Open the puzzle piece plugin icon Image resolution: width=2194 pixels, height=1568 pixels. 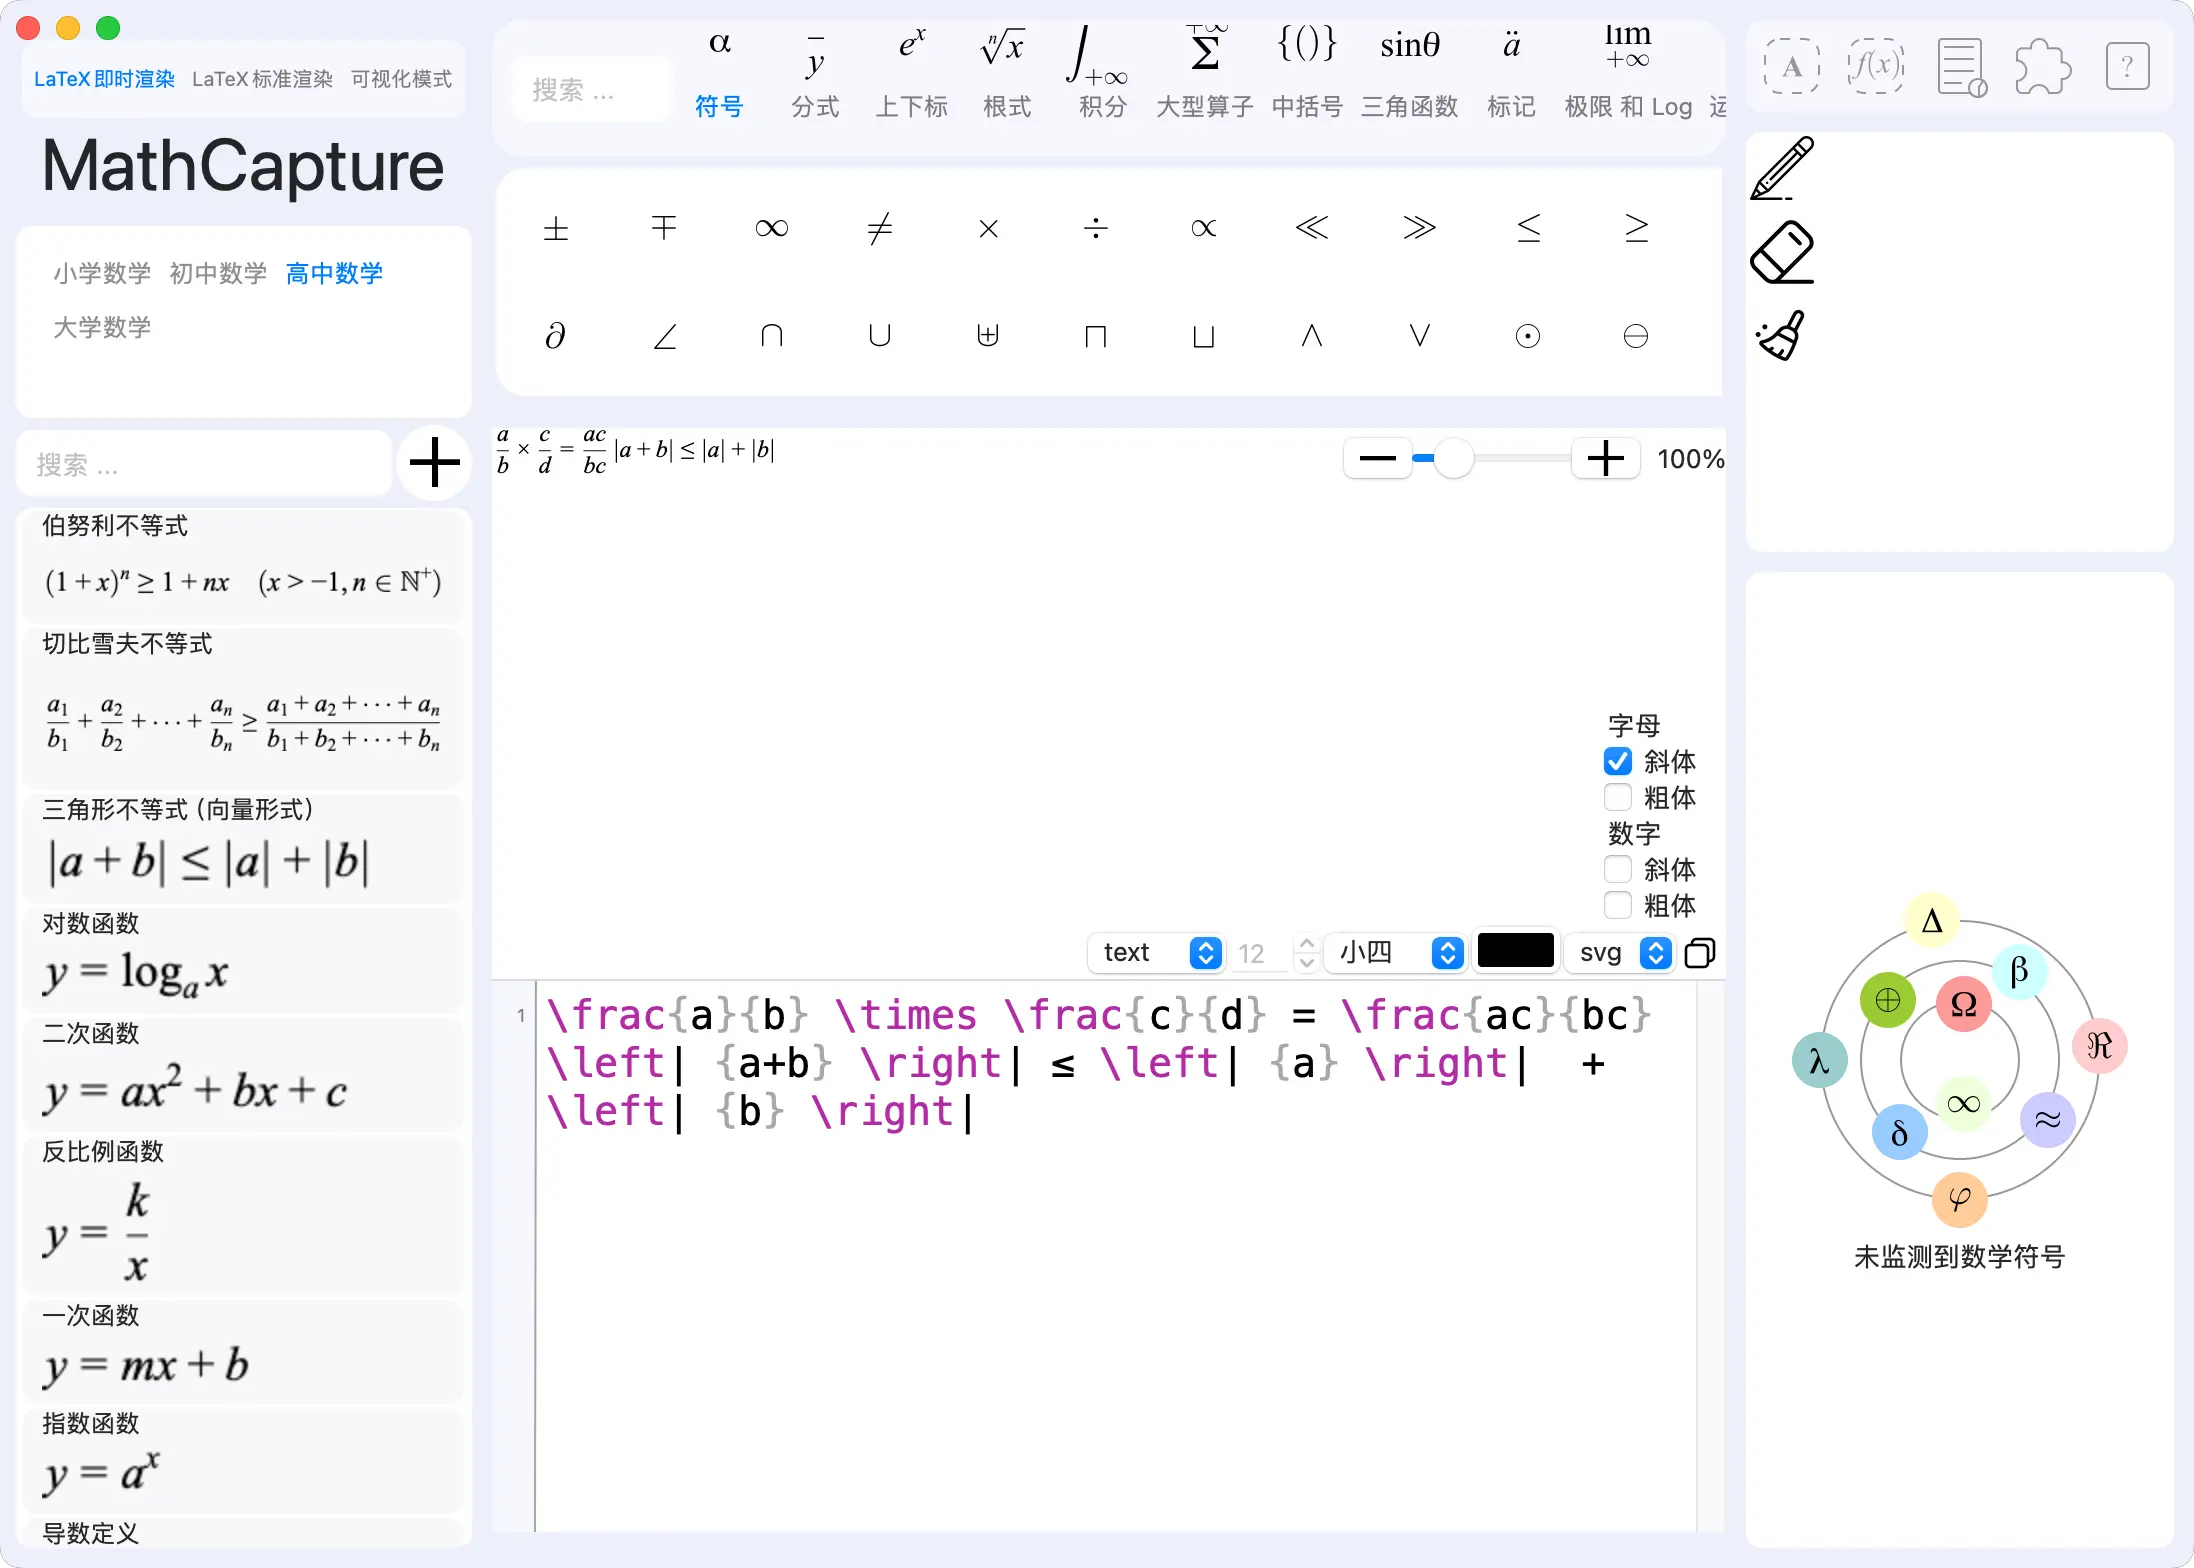click(2042, 67)
